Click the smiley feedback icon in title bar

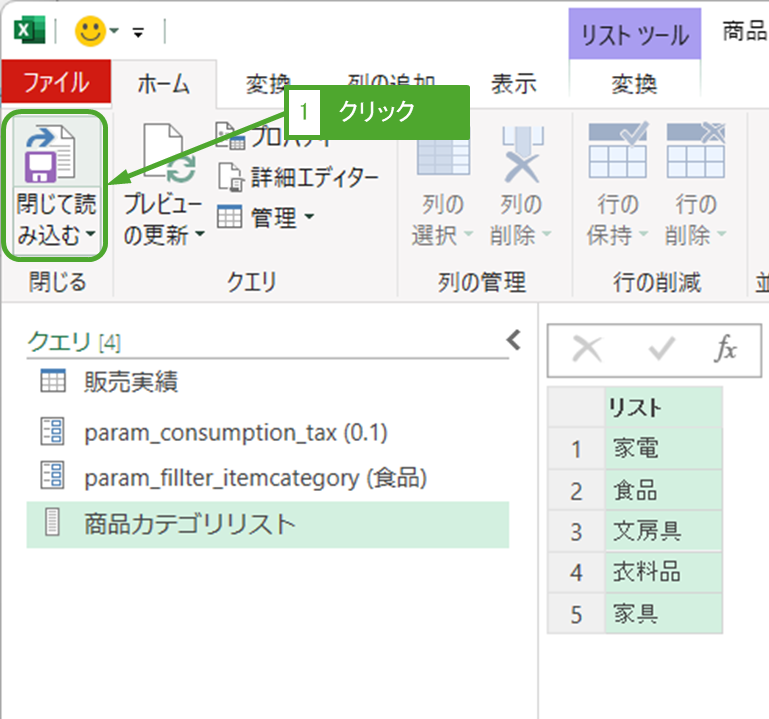(90, 32)
